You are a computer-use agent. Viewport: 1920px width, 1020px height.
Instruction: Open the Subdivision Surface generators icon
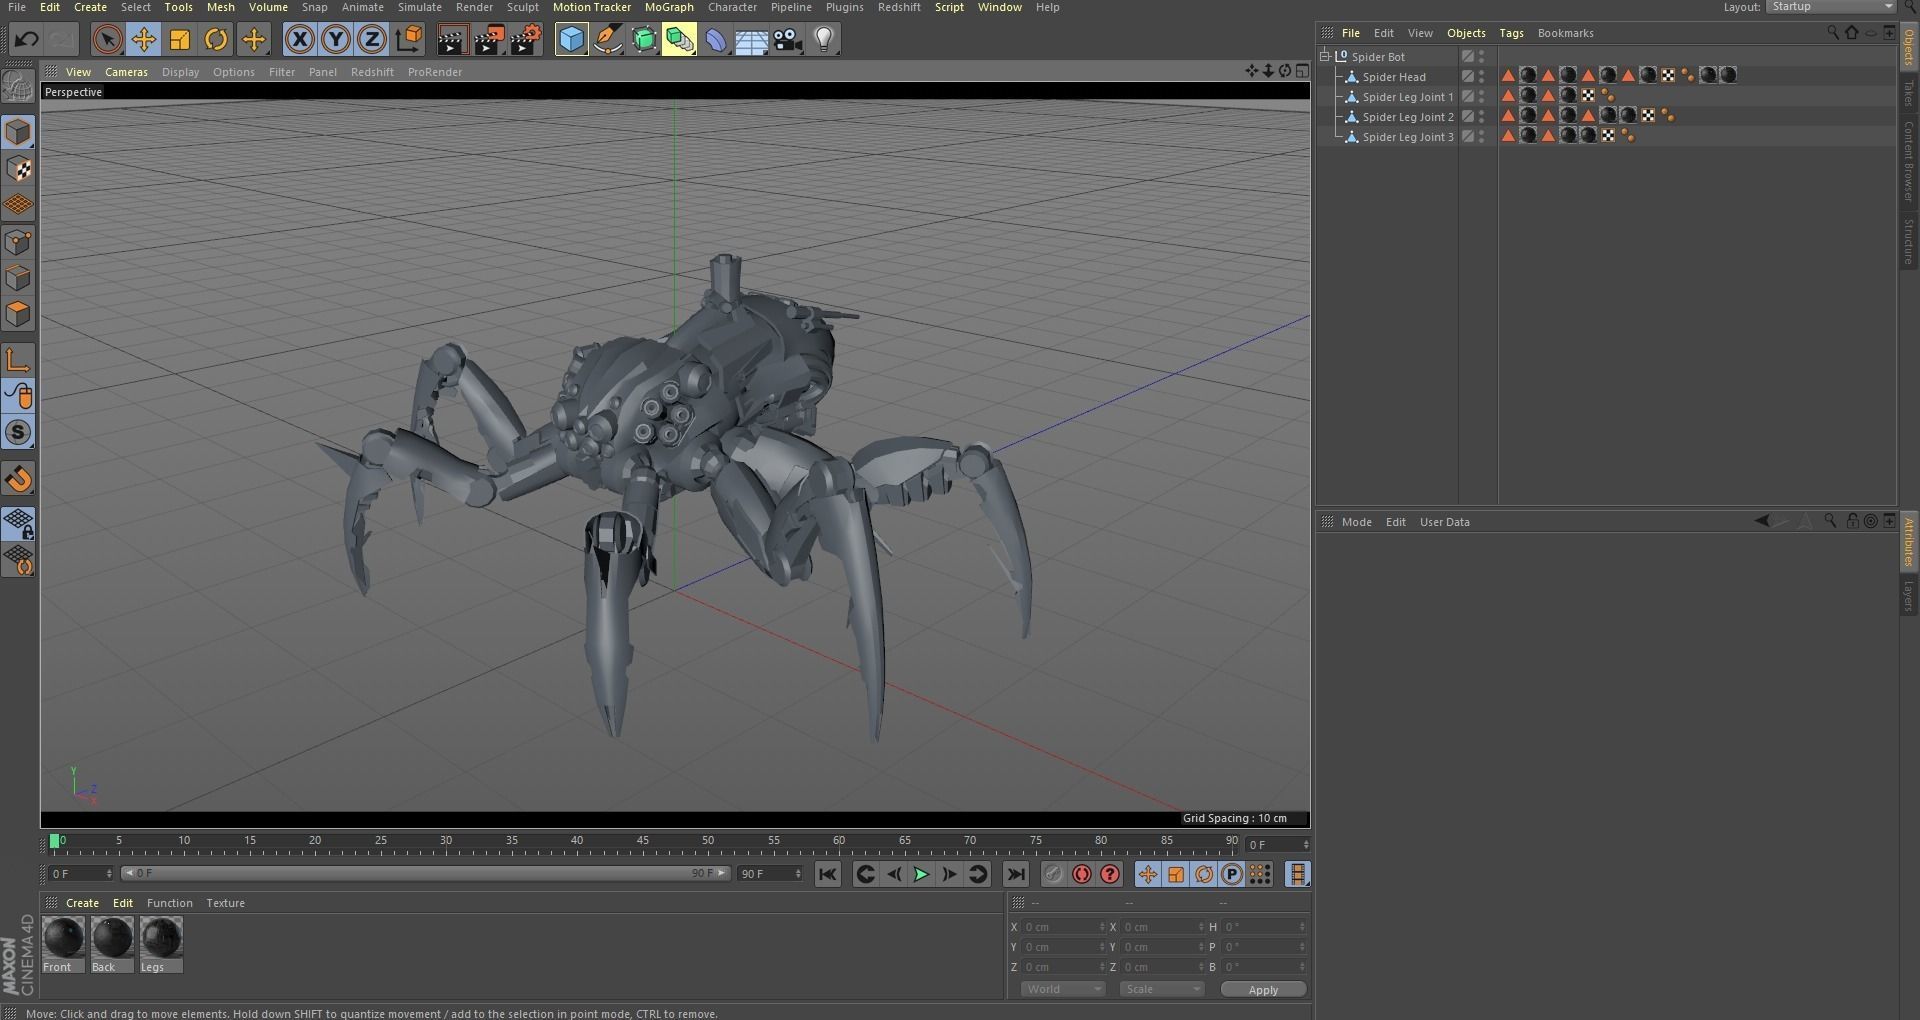coord(644,40)
